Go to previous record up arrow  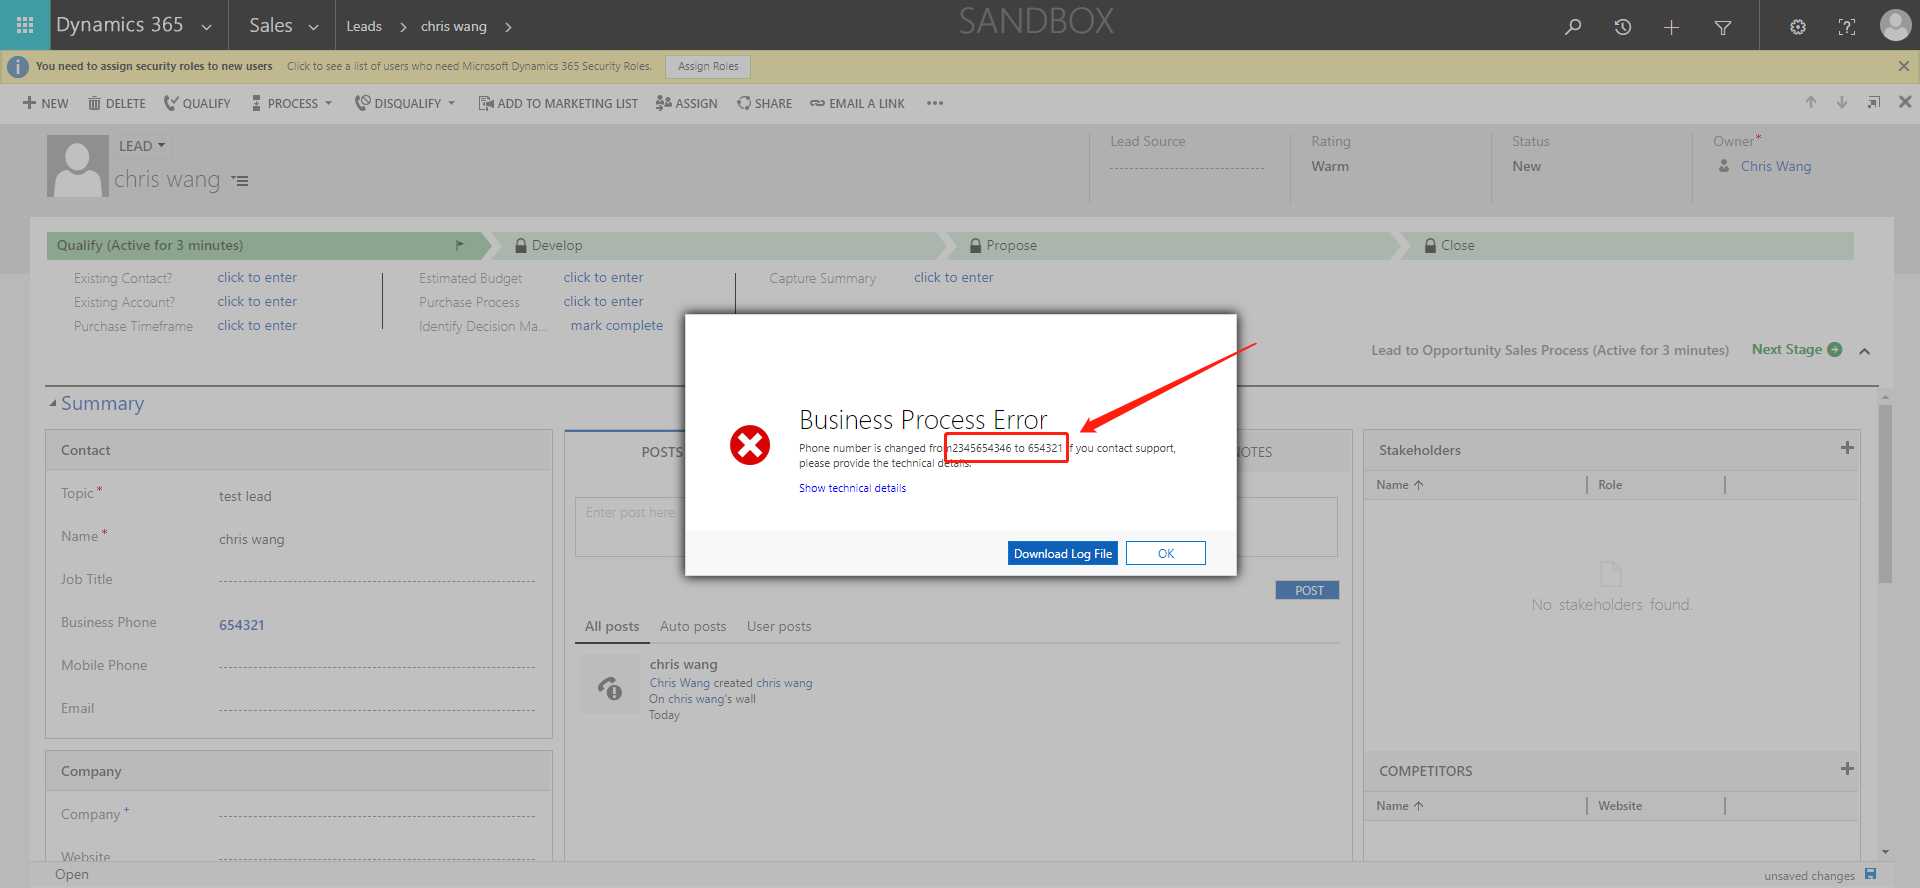(x=1810, y=102)
